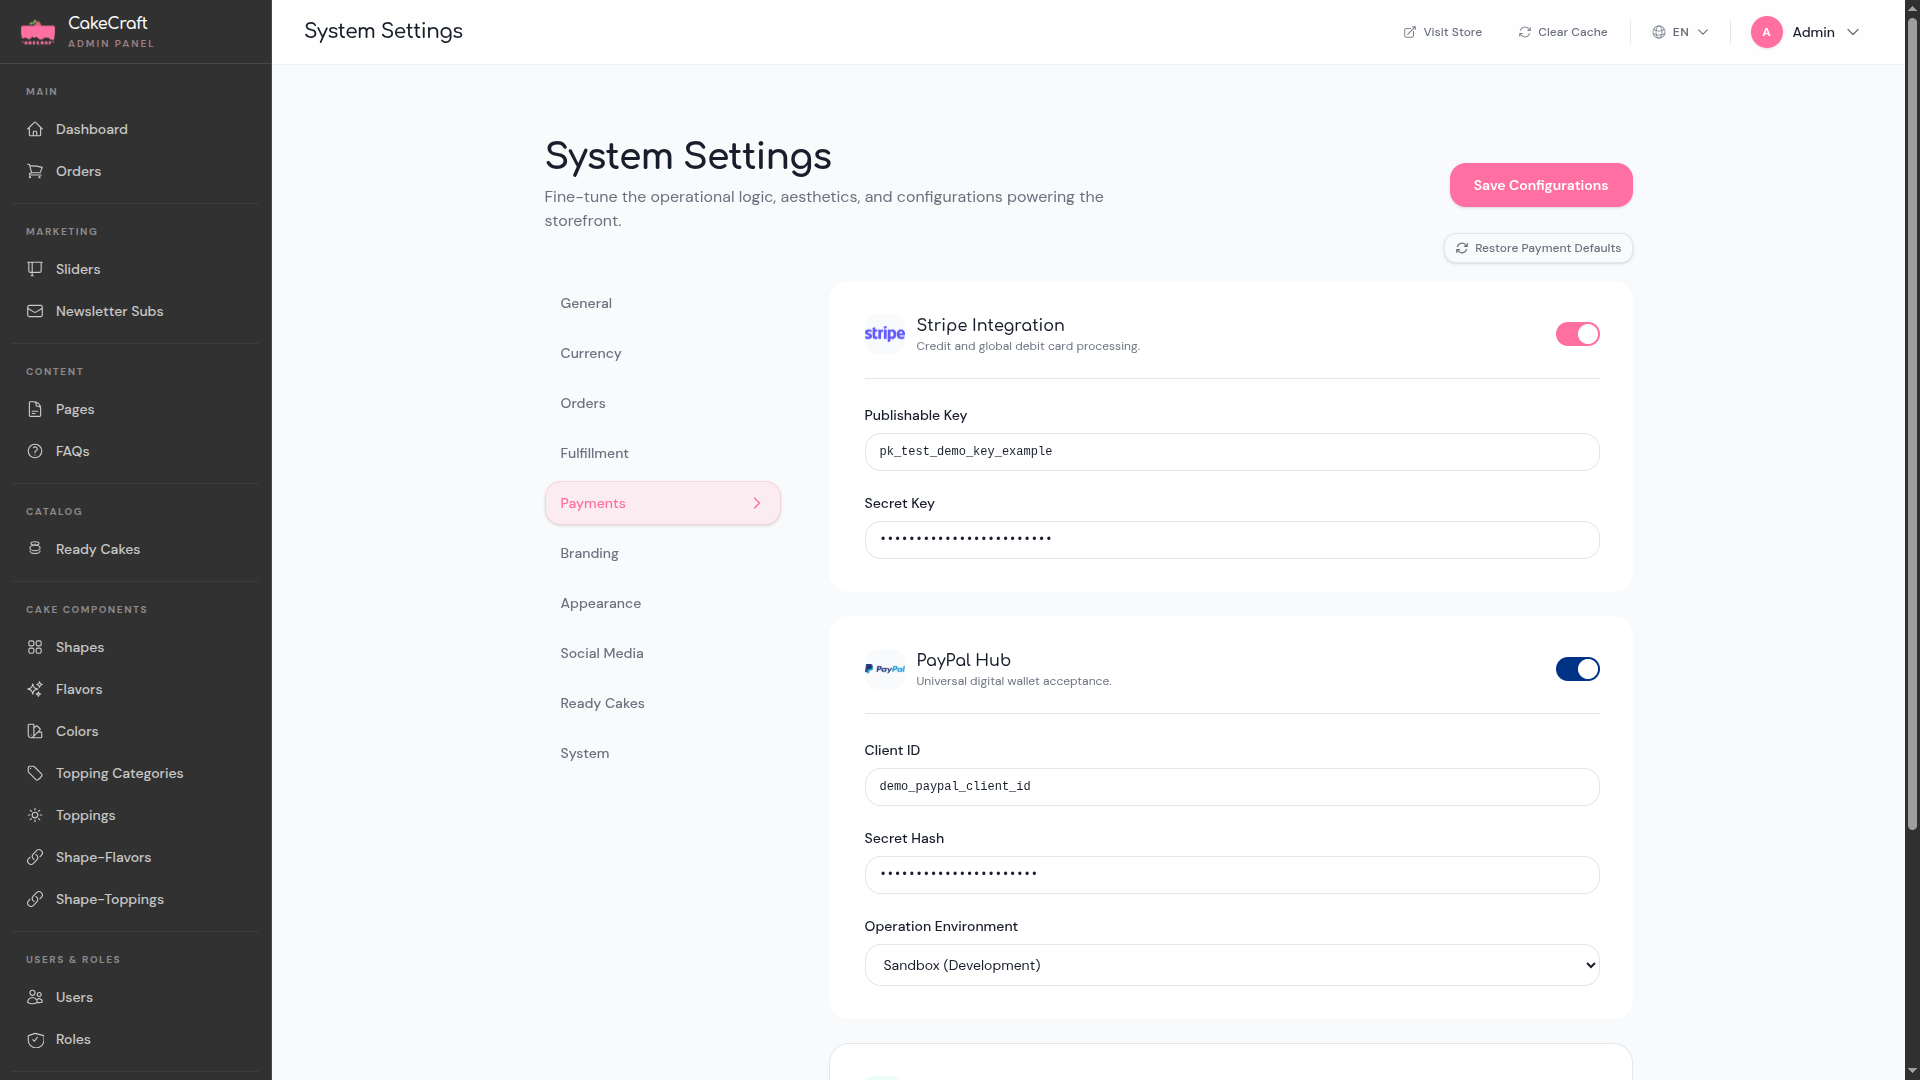Switch to the Branding settings tab
Screen dimensions: 1920x1080
[x=589, y=553]
